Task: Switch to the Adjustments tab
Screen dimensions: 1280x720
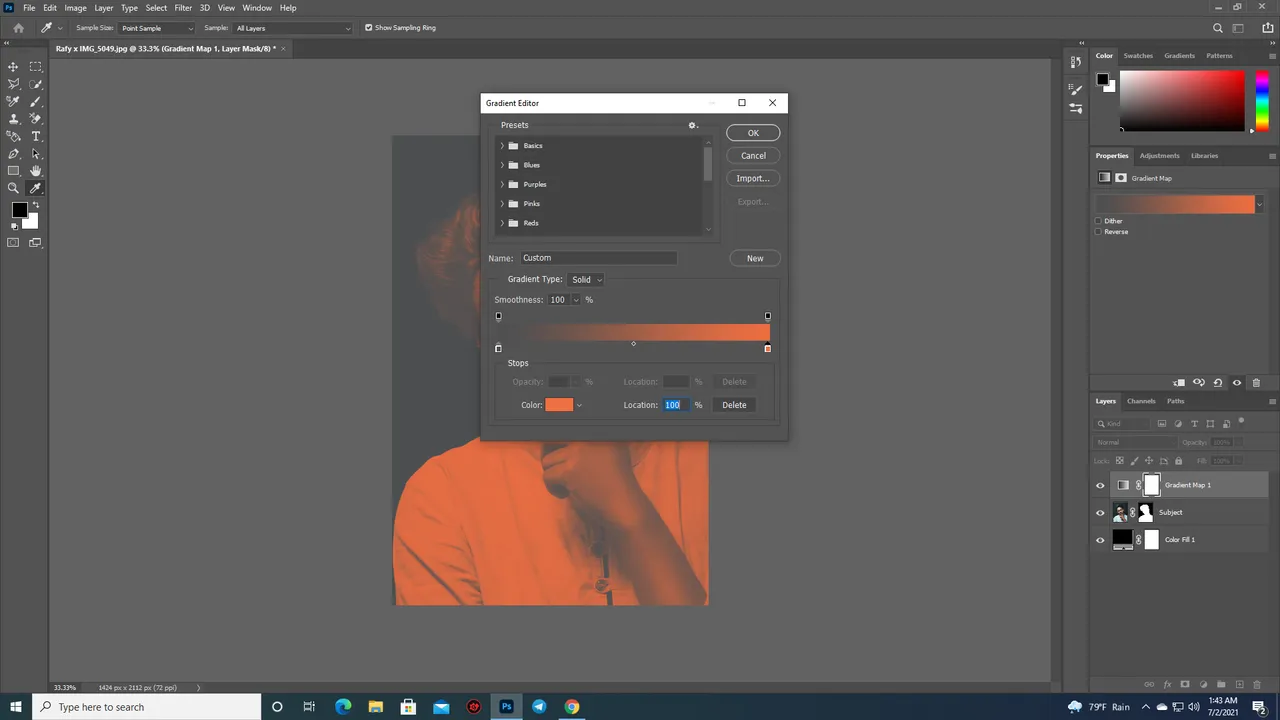Action: (1159, 156)
